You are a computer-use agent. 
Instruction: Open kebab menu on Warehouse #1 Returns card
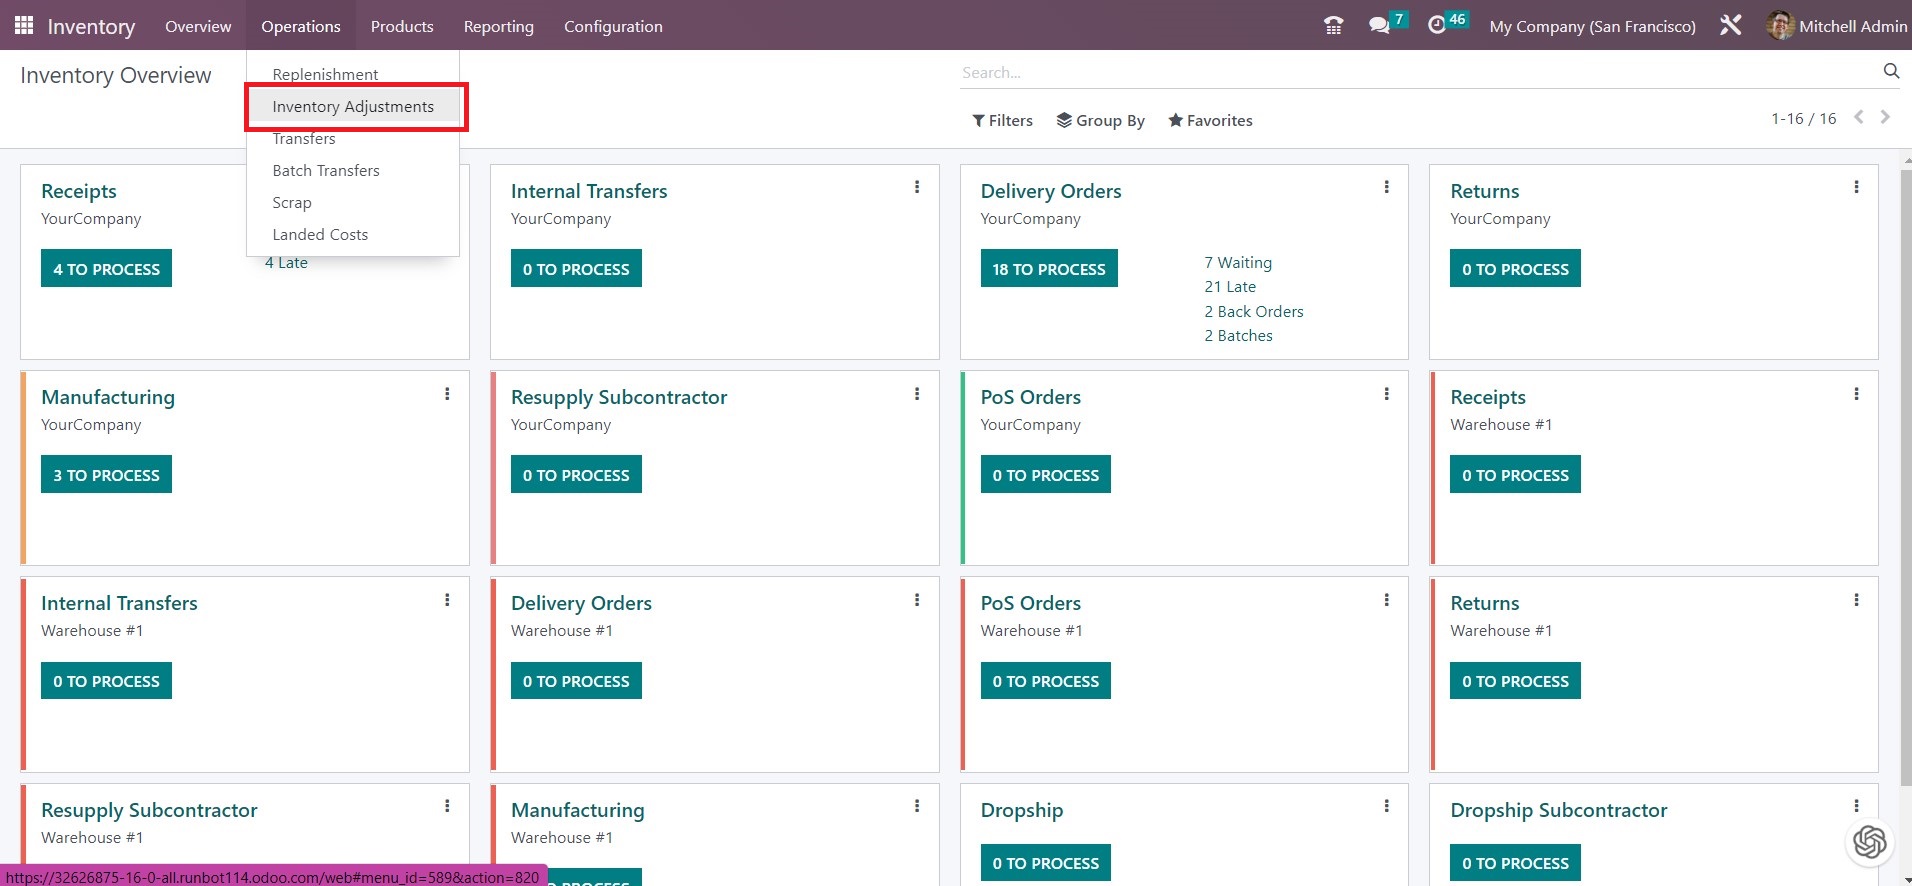(1857, 600)
